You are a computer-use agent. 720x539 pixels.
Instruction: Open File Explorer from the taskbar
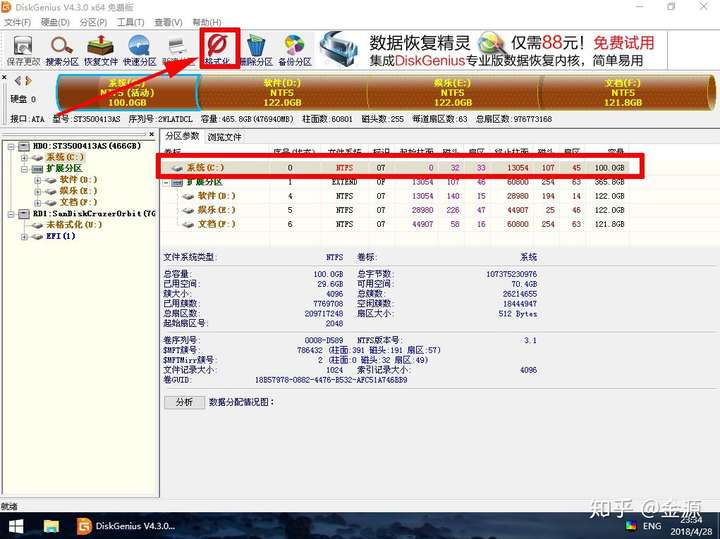point(51,526)
